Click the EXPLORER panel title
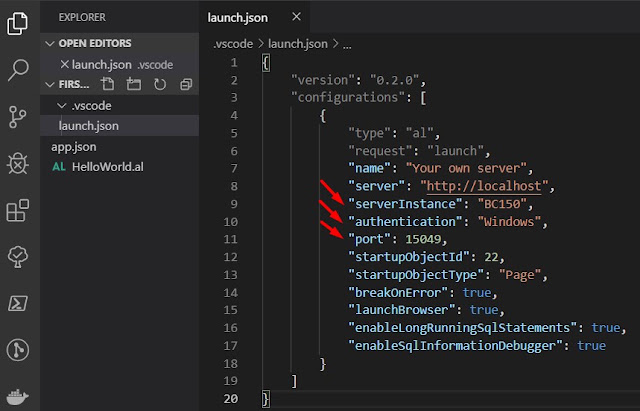This screenshot has width=640, height=411. click(x=82, y=18)
